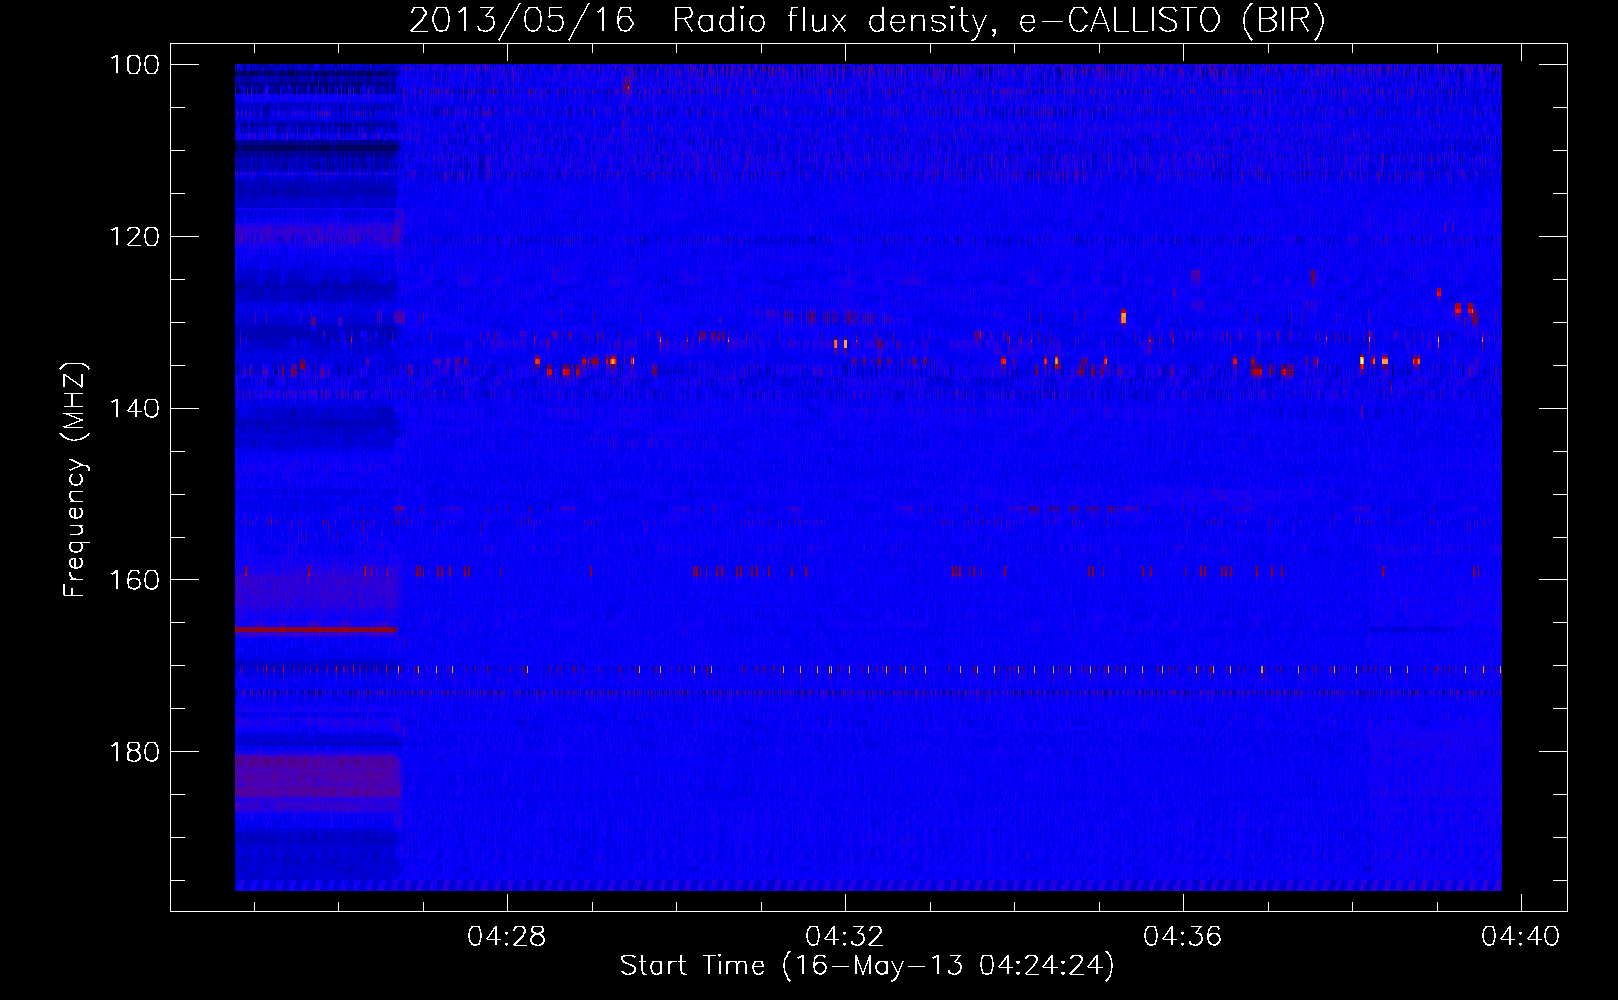Click the "Frequency (MHZ)" axis label
This screenshot has width=1618, height=1000.
(75, 479)
